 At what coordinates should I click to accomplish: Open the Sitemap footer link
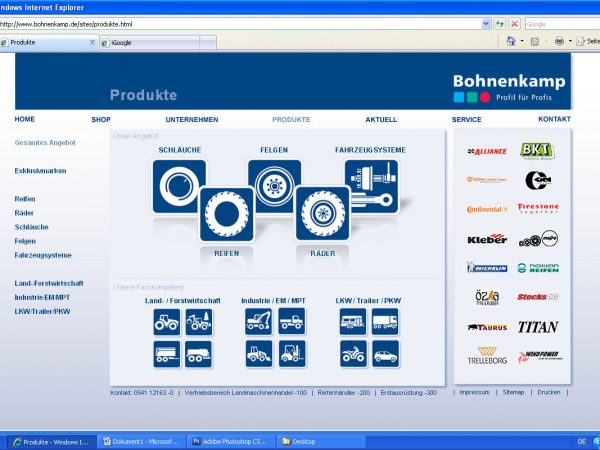click(514, 392)
